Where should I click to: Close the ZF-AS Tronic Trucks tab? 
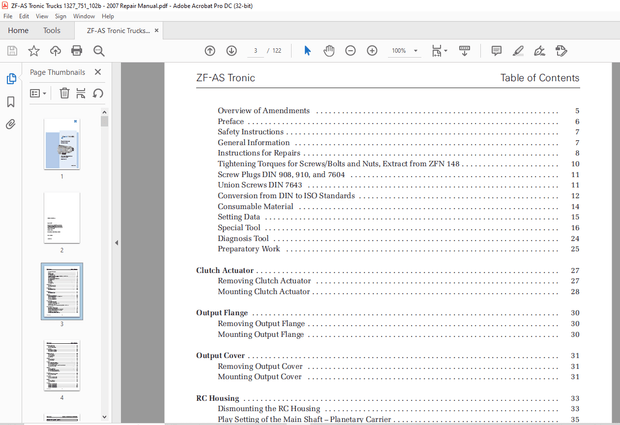(x=157, y=30)
